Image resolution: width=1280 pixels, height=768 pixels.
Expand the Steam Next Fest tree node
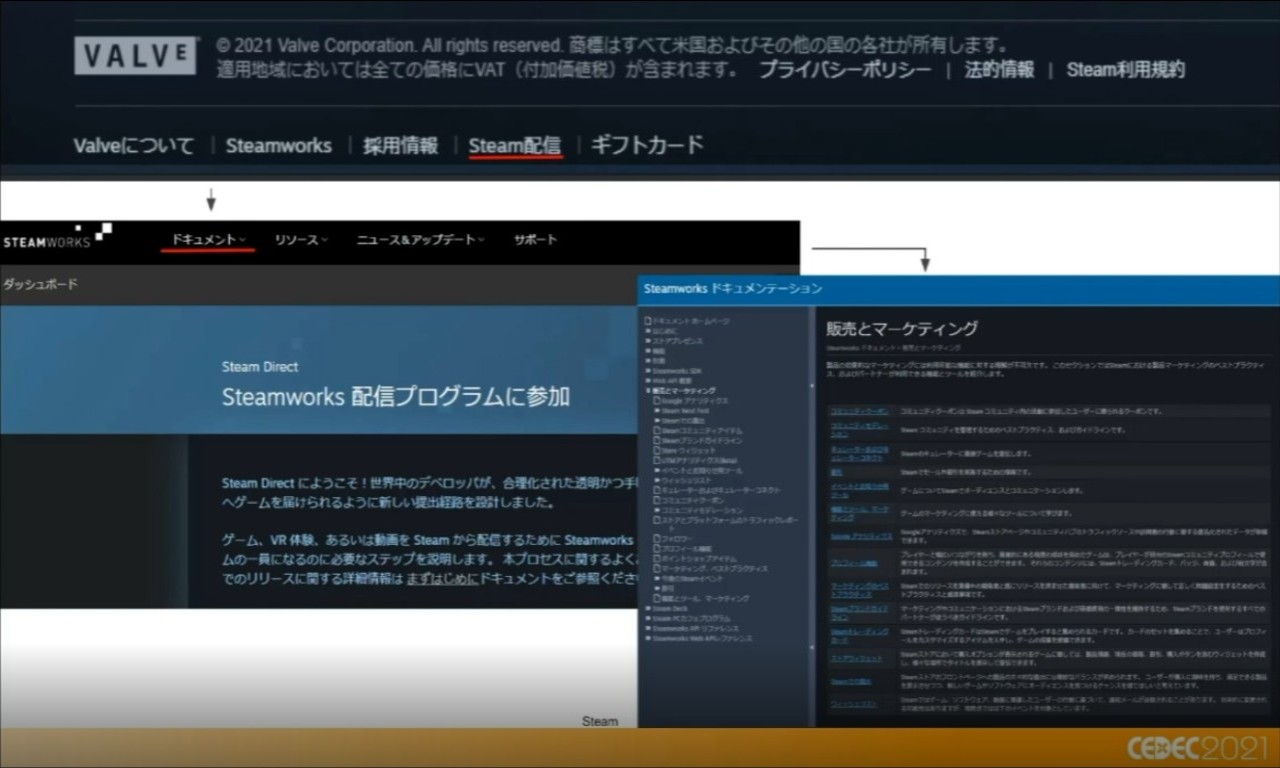coord(657,411)
